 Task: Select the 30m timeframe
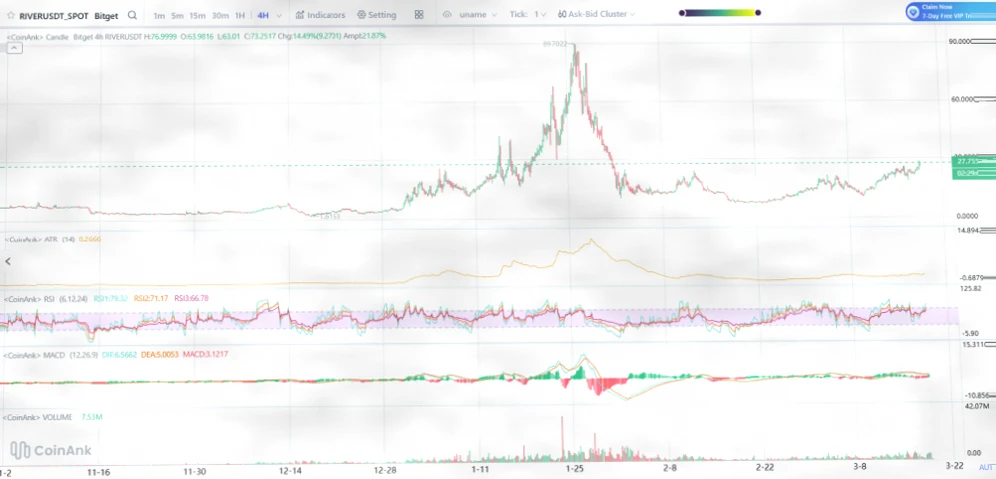pyautogui.click(x=220, y=15)
